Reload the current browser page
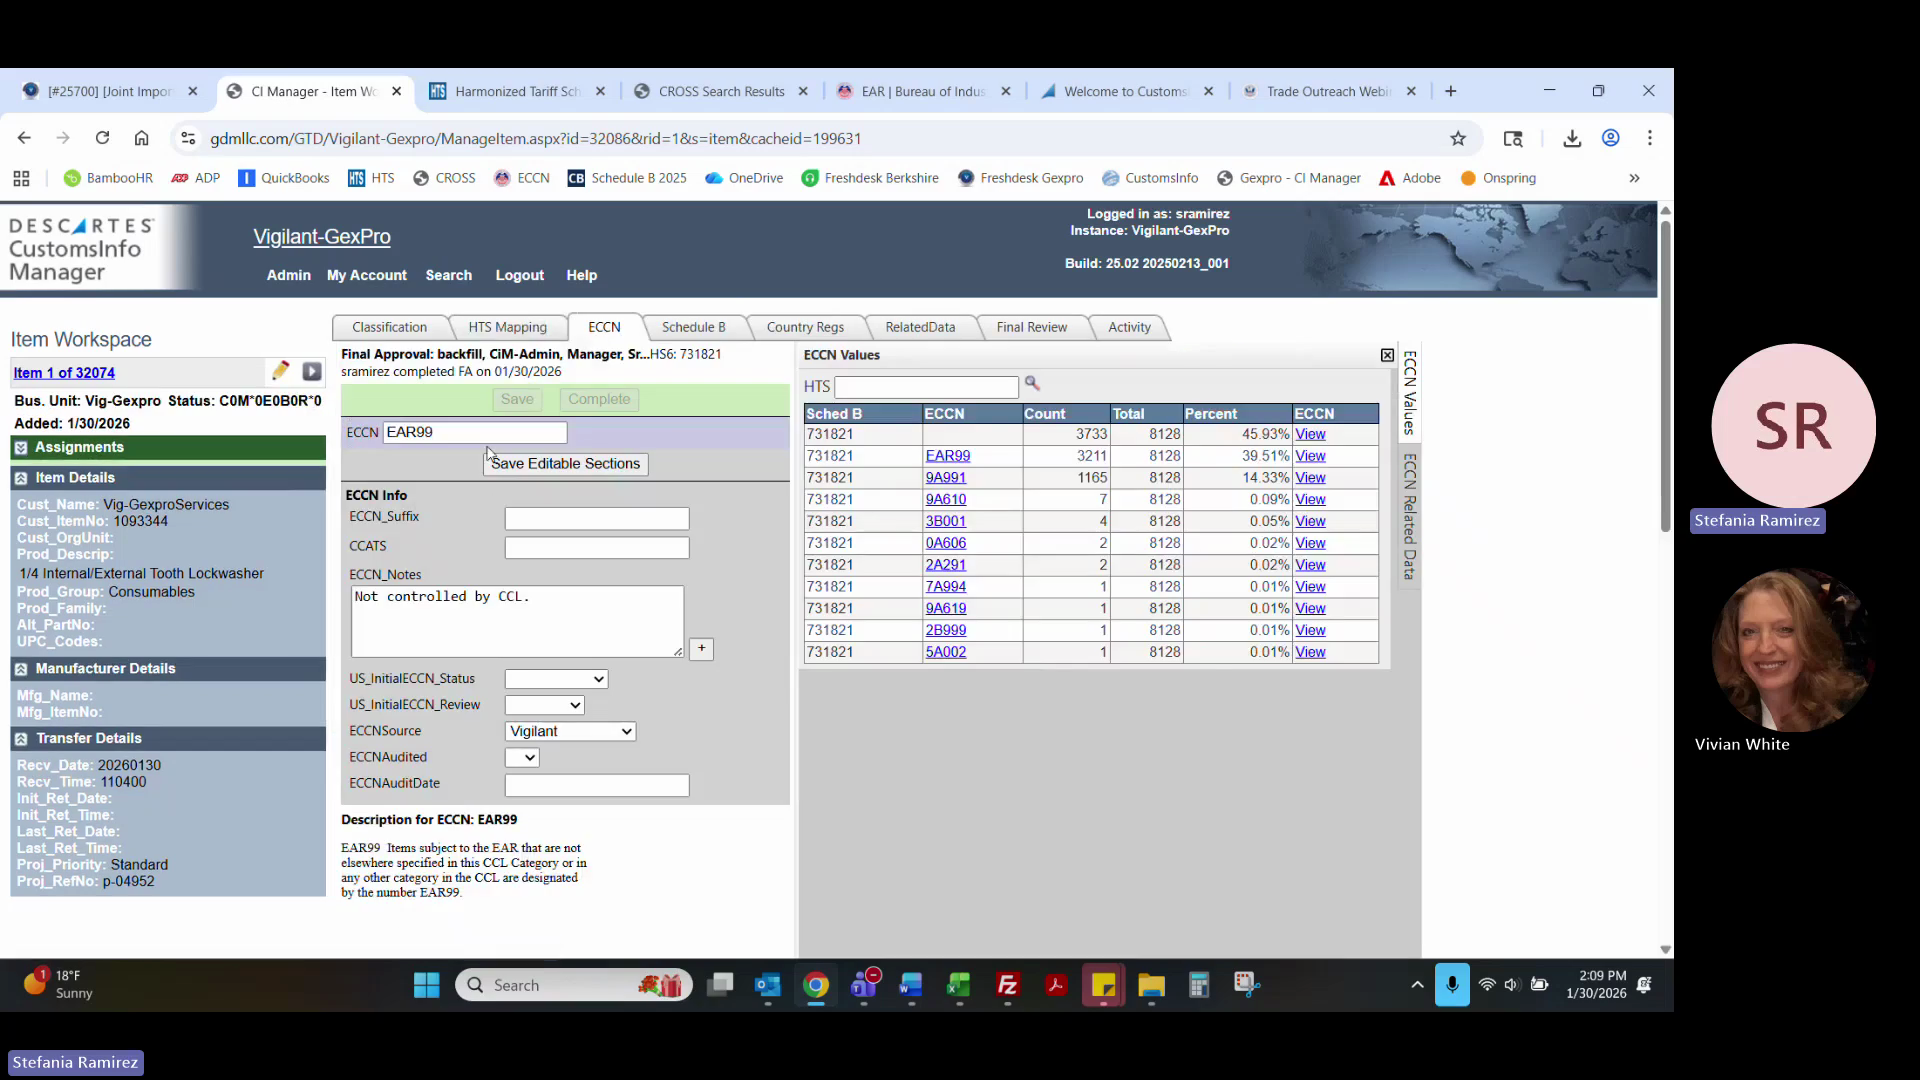This screenshot has width=1920, height=1080. click(x=102, y=139)
